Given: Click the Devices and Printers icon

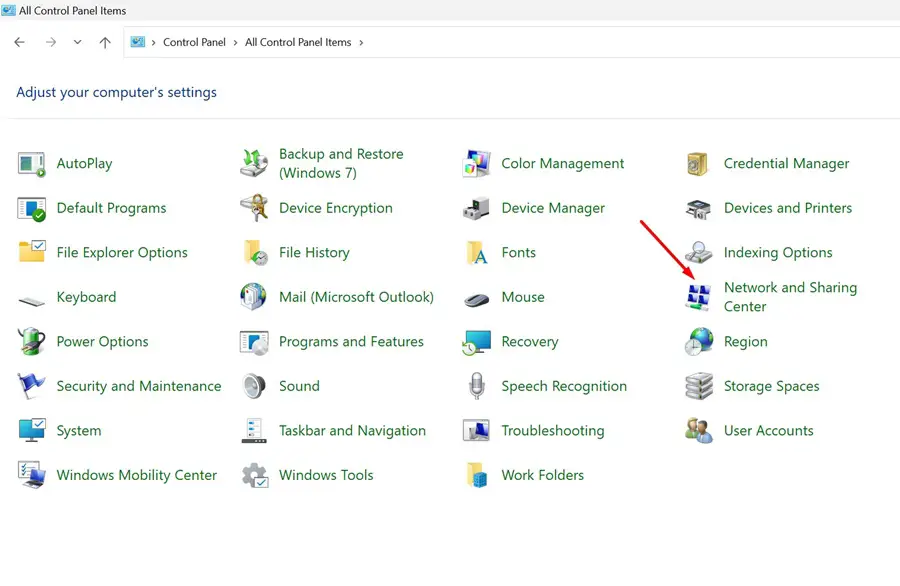Looking at the screenshot, I should click(x=699, y=209).
